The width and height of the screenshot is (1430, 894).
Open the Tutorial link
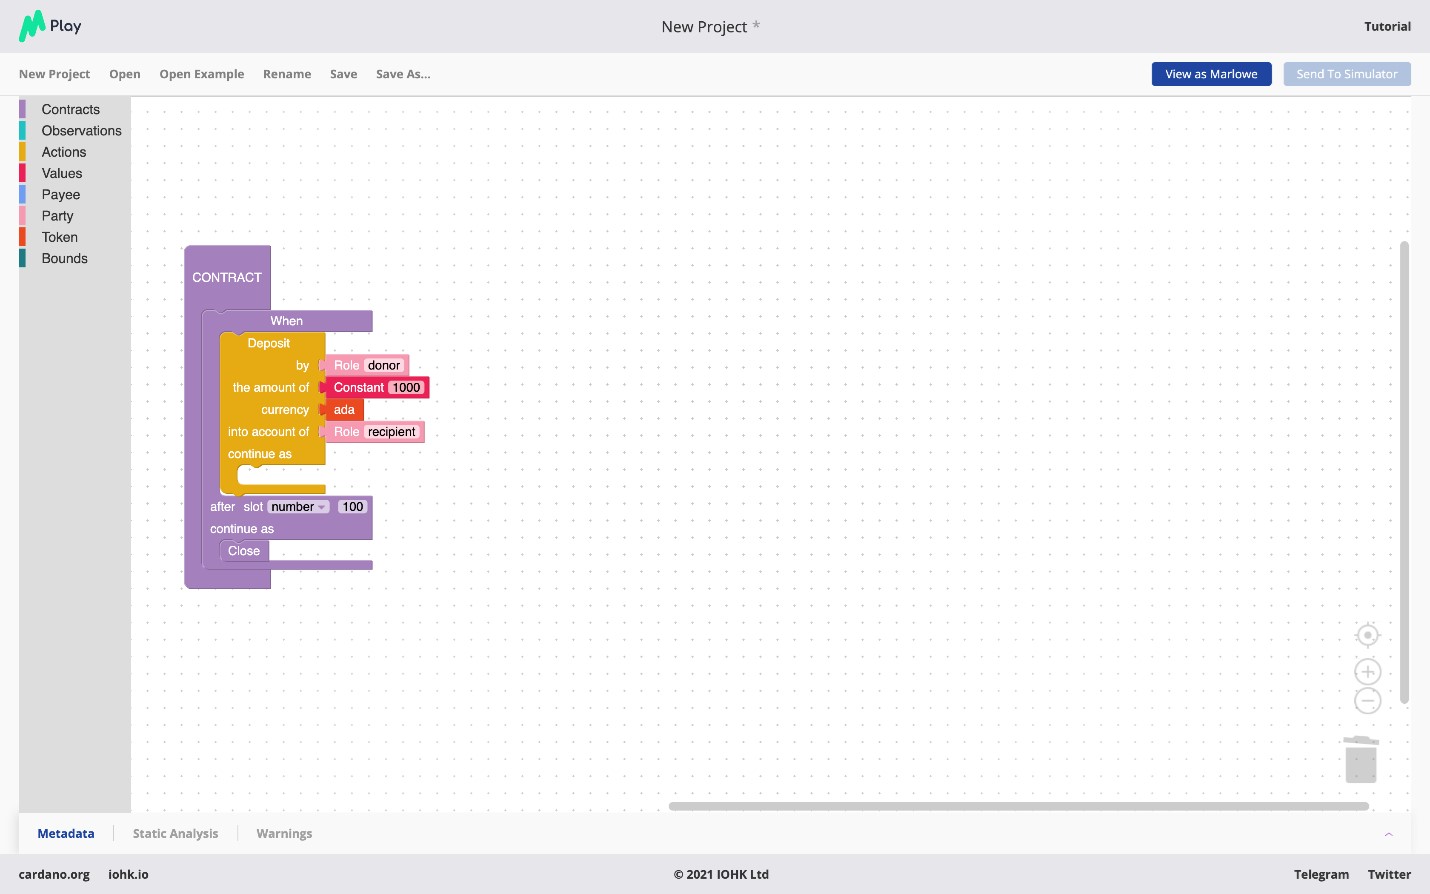tap(1388, 26)
